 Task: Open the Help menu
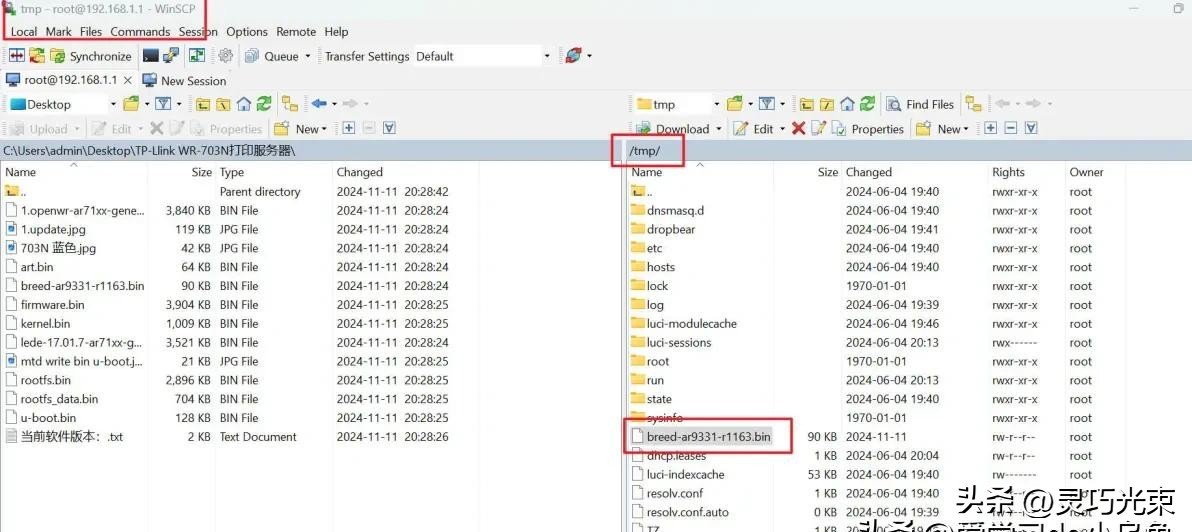click(336, 32)
